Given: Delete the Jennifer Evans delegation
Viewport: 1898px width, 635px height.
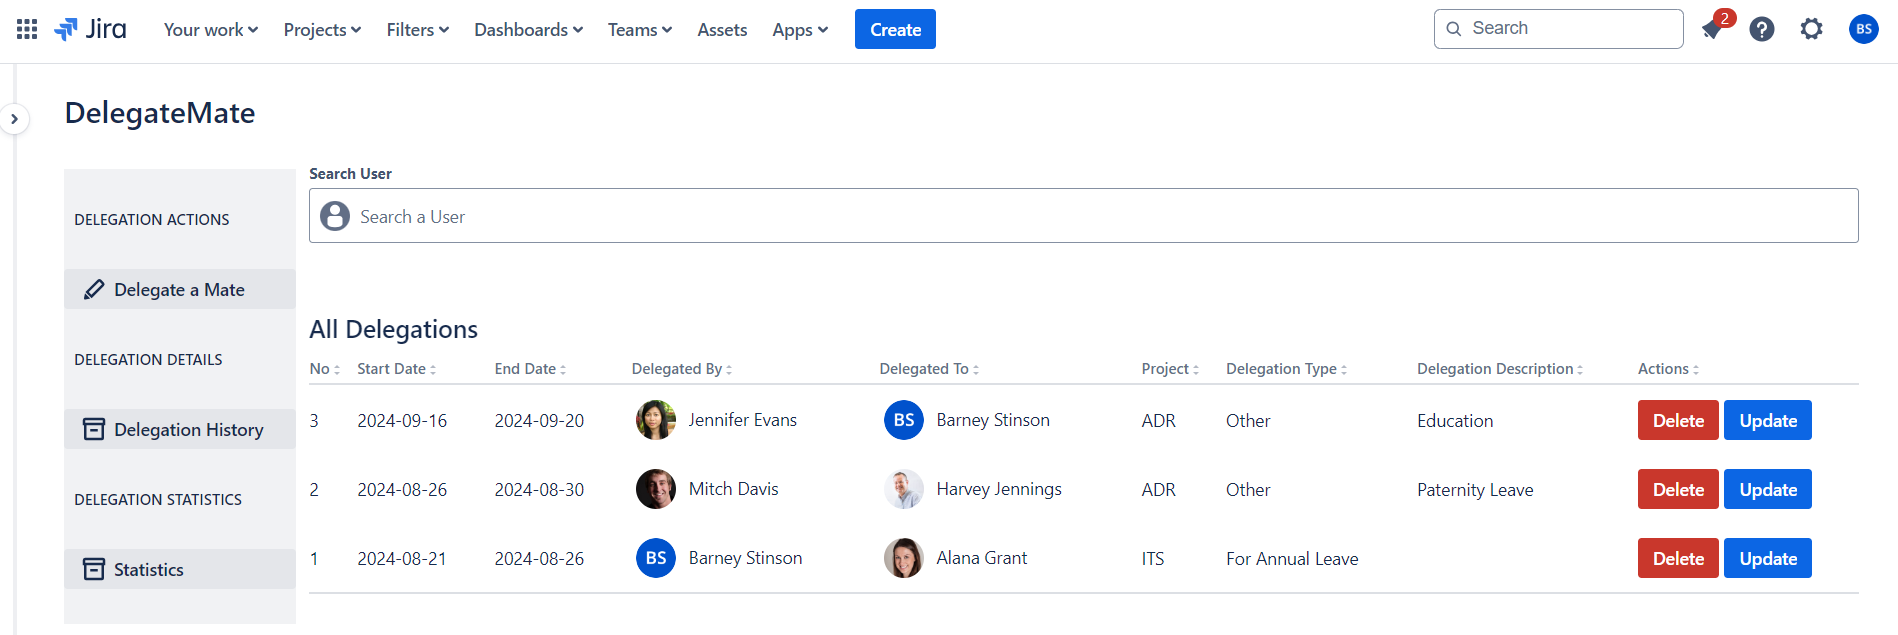Looking at the screenshot, I should 1678,420.
